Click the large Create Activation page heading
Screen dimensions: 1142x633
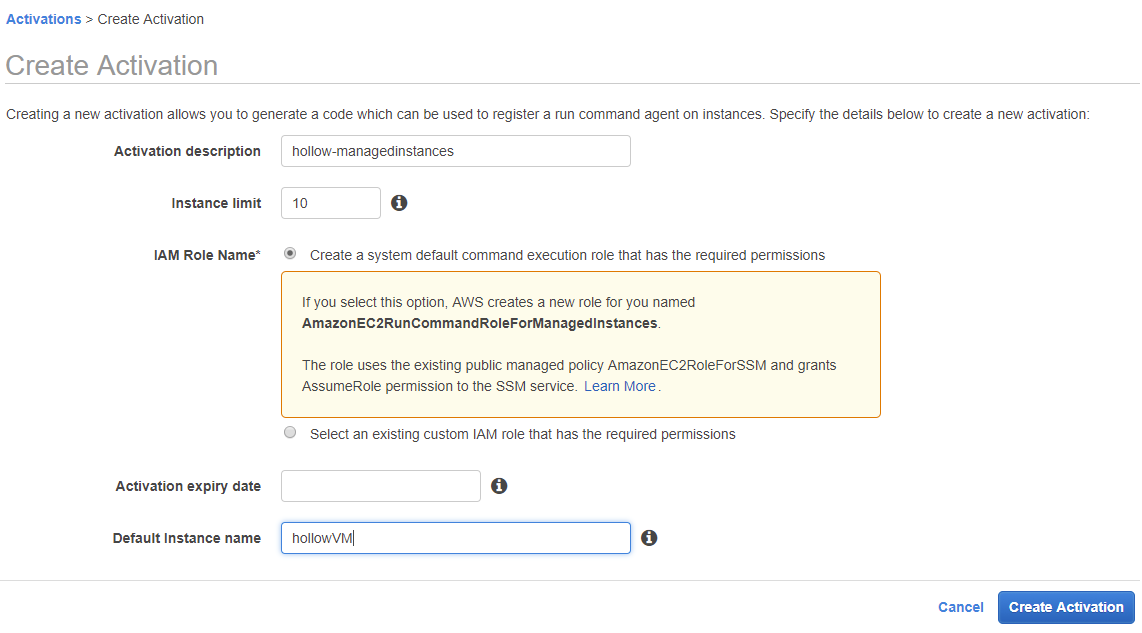click(112, 65)
